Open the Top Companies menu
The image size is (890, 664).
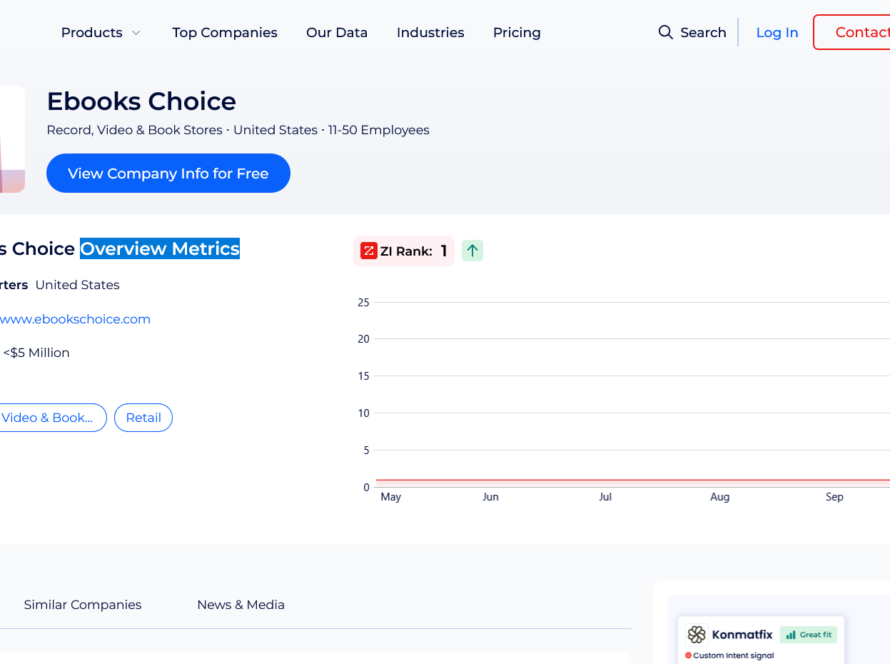(224, 32)
